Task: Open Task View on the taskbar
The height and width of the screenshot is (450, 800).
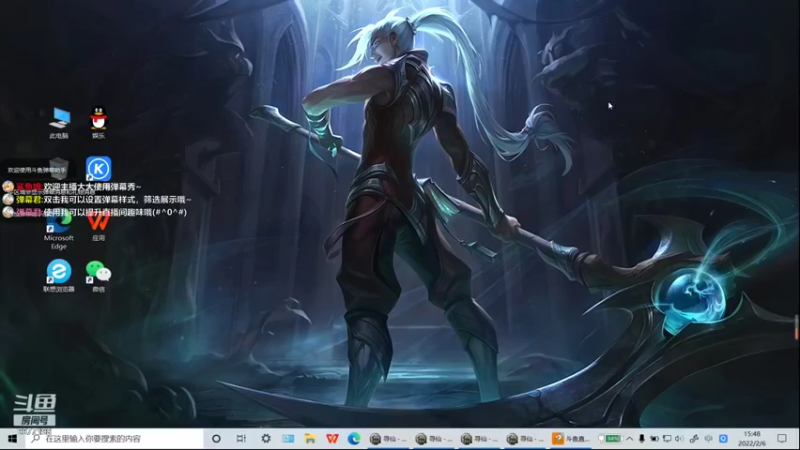Action: 241,439
